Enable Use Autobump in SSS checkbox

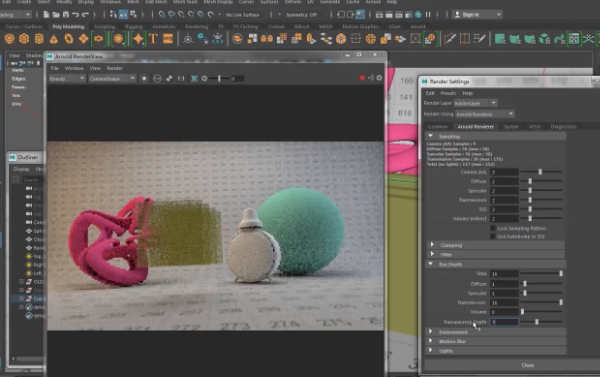493,237
